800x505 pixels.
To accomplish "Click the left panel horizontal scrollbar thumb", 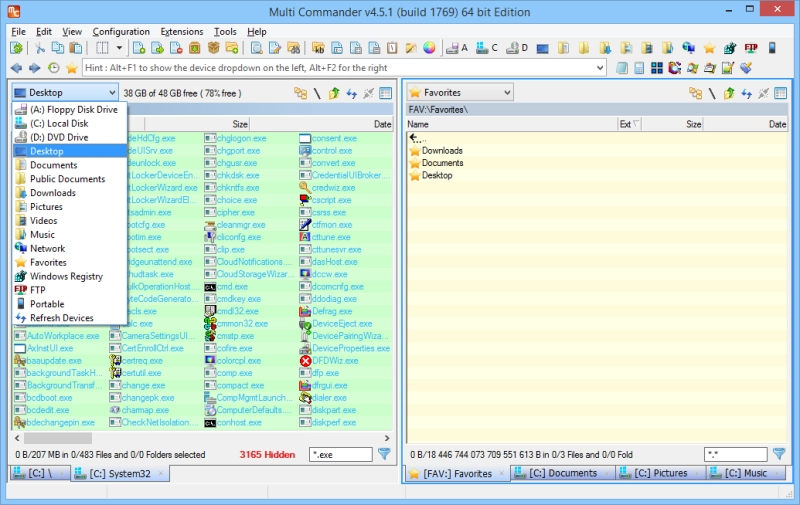I will tap(58, 438).
